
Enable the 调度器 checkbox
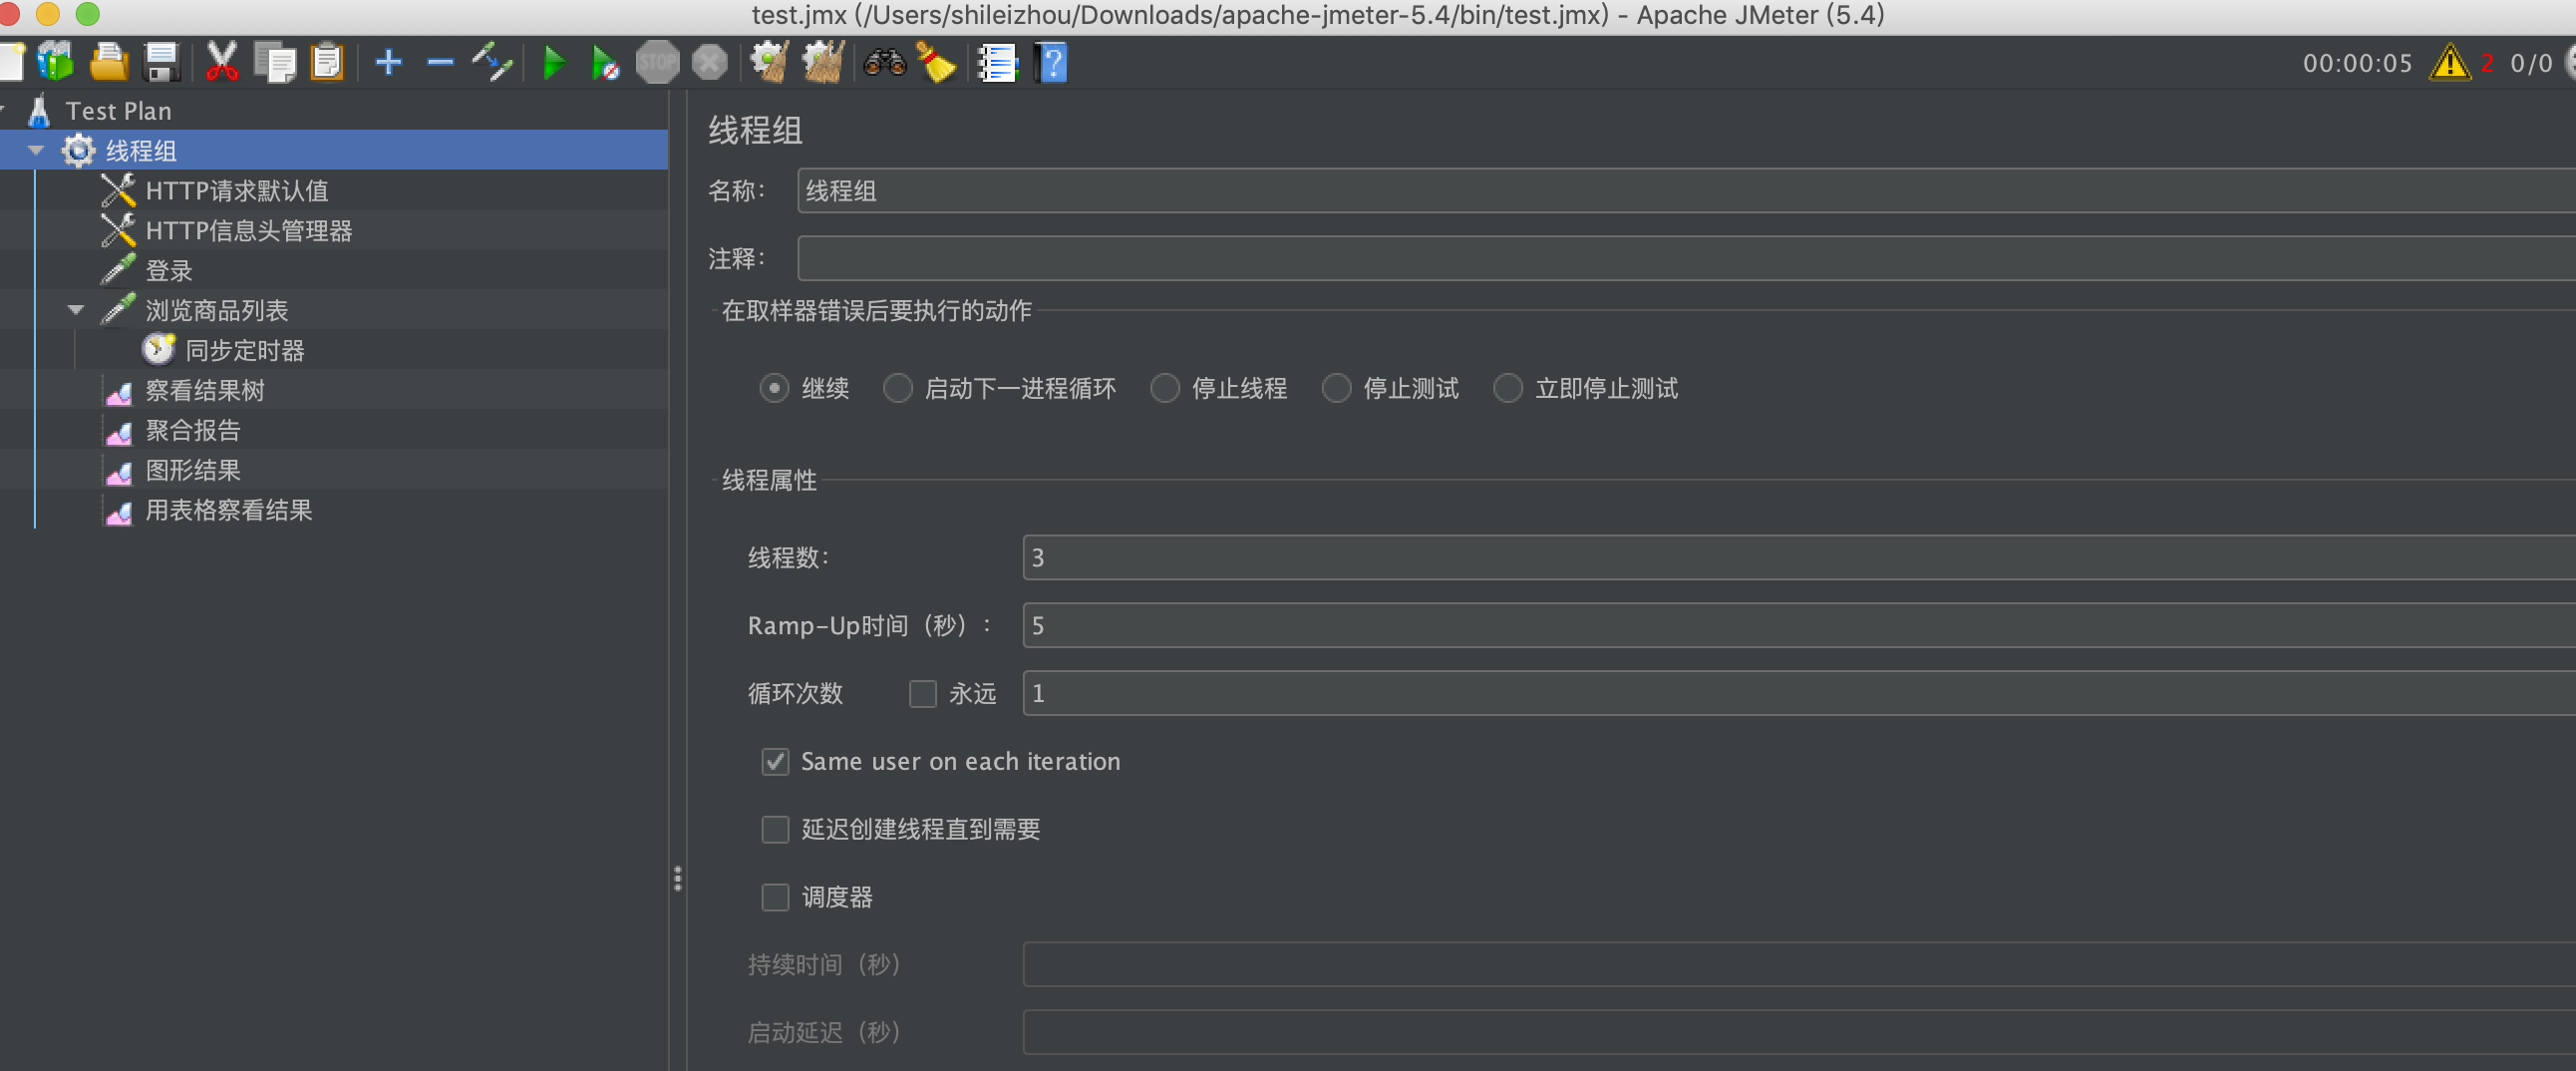tap(775, 897)
